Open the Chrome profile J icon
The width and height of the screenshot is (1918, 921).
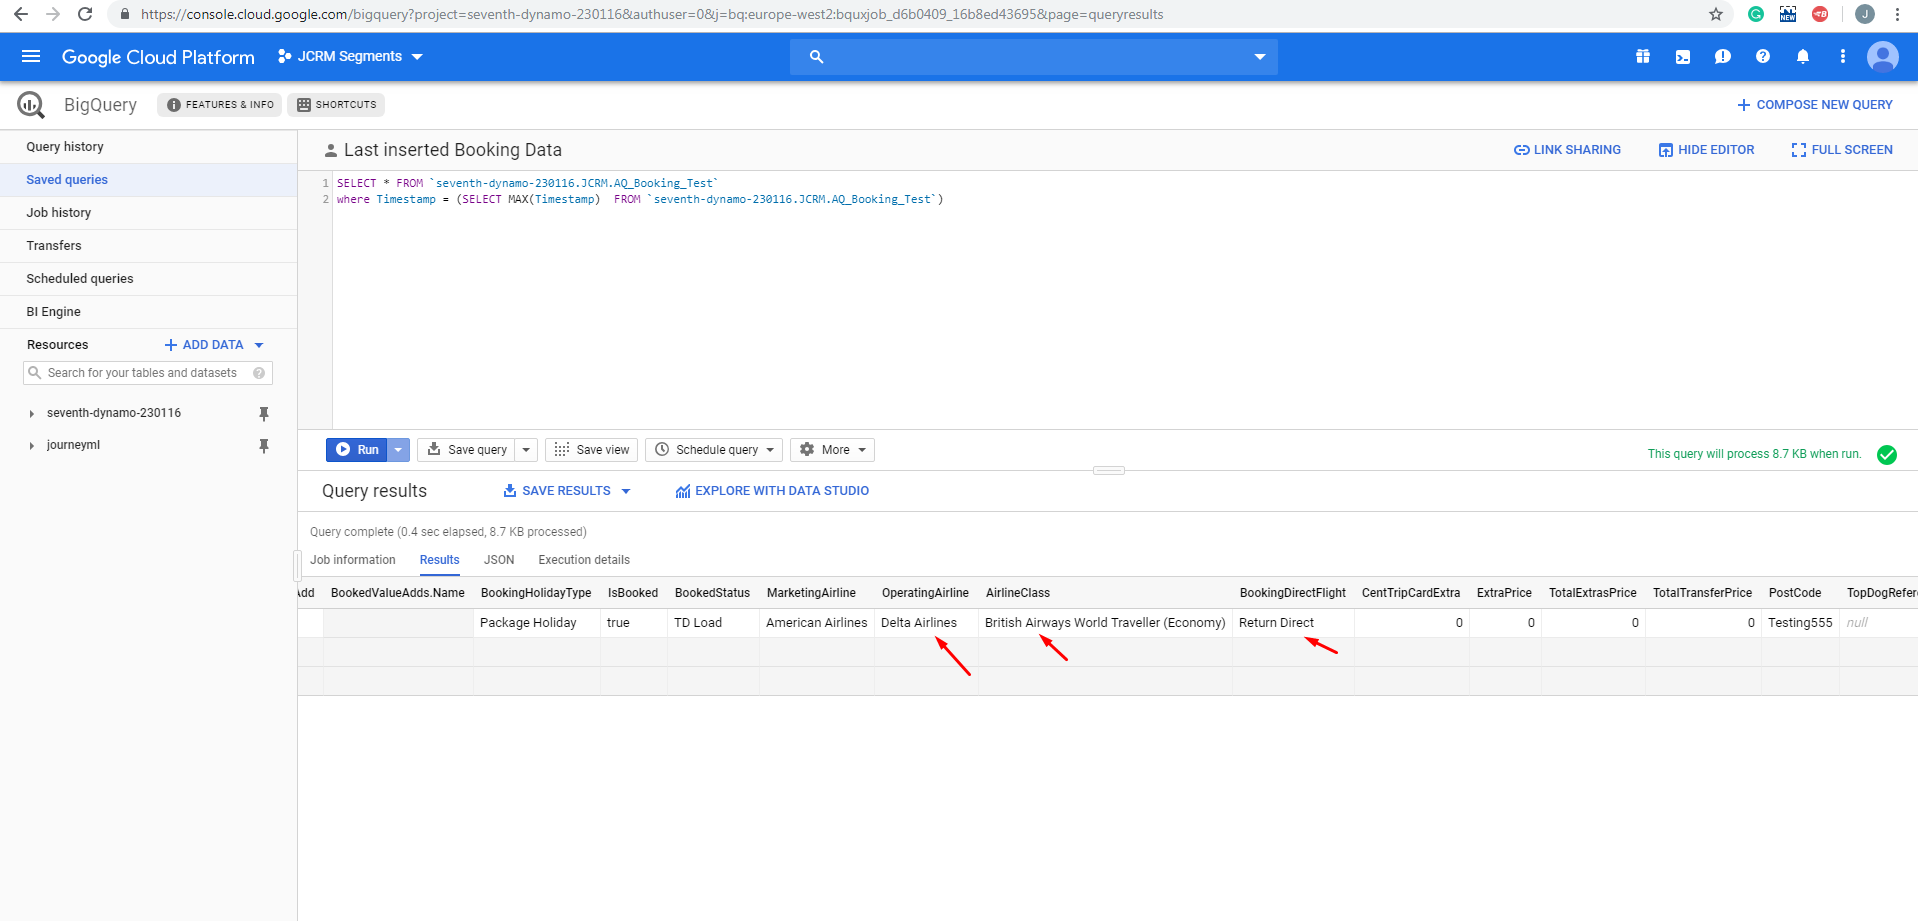pos(1865,14)
